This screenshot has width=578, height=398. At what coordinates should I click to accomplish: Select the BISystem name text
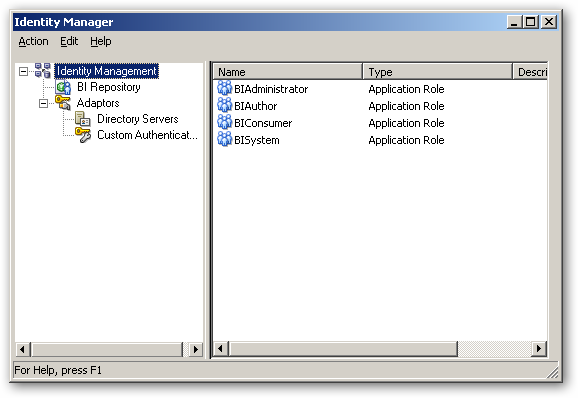257,140
